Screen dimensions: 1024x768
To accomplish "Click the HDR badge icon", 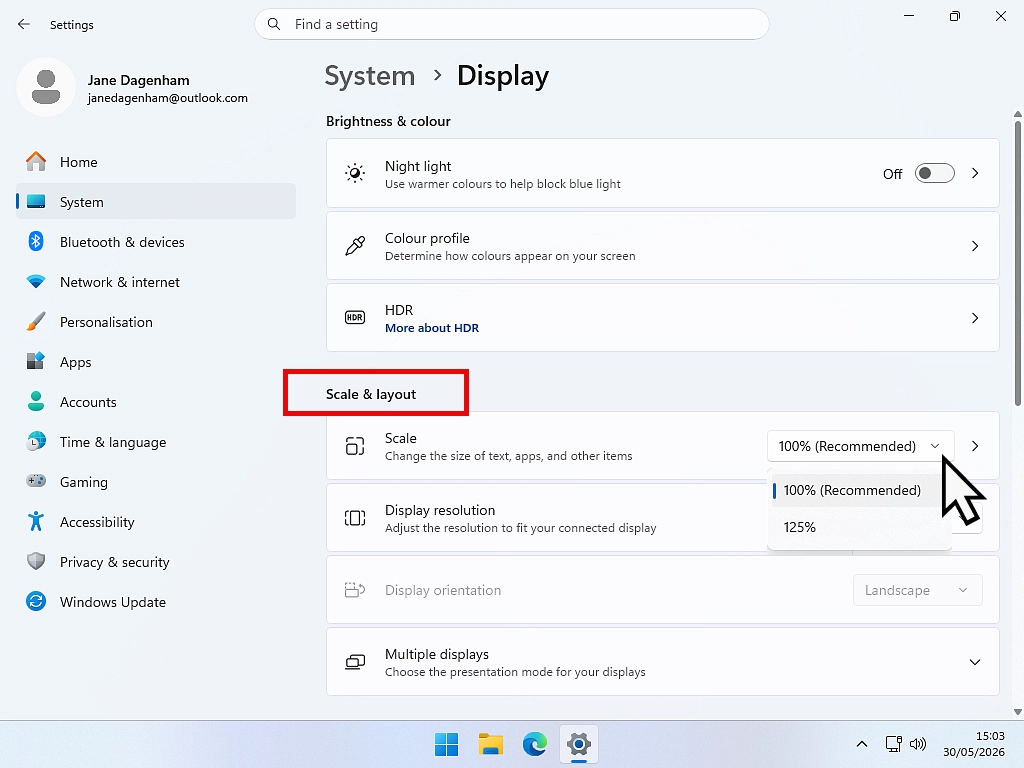I will point(355,317).
